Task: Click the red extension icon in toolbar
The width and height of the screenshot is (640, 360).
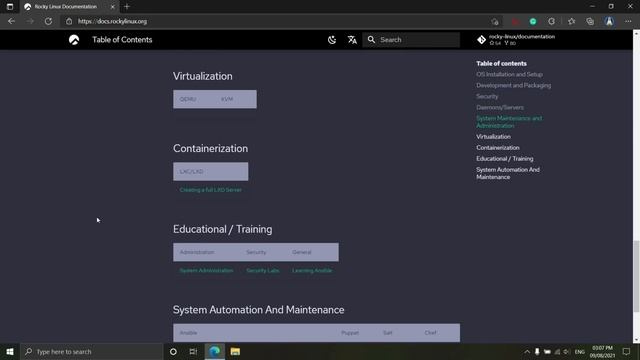Action: pos(516,21)
